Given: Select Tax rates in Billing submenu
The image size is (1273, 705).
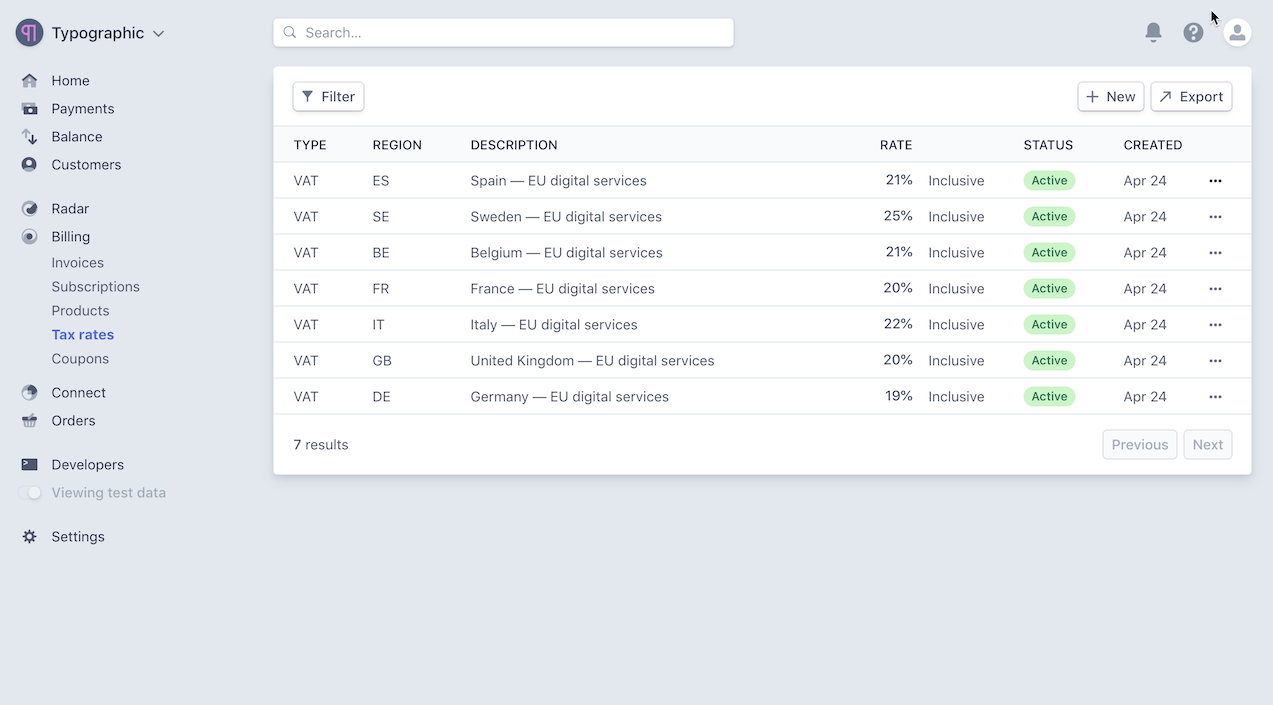Looking at the screenshot, I should click(x=83, y=335).
